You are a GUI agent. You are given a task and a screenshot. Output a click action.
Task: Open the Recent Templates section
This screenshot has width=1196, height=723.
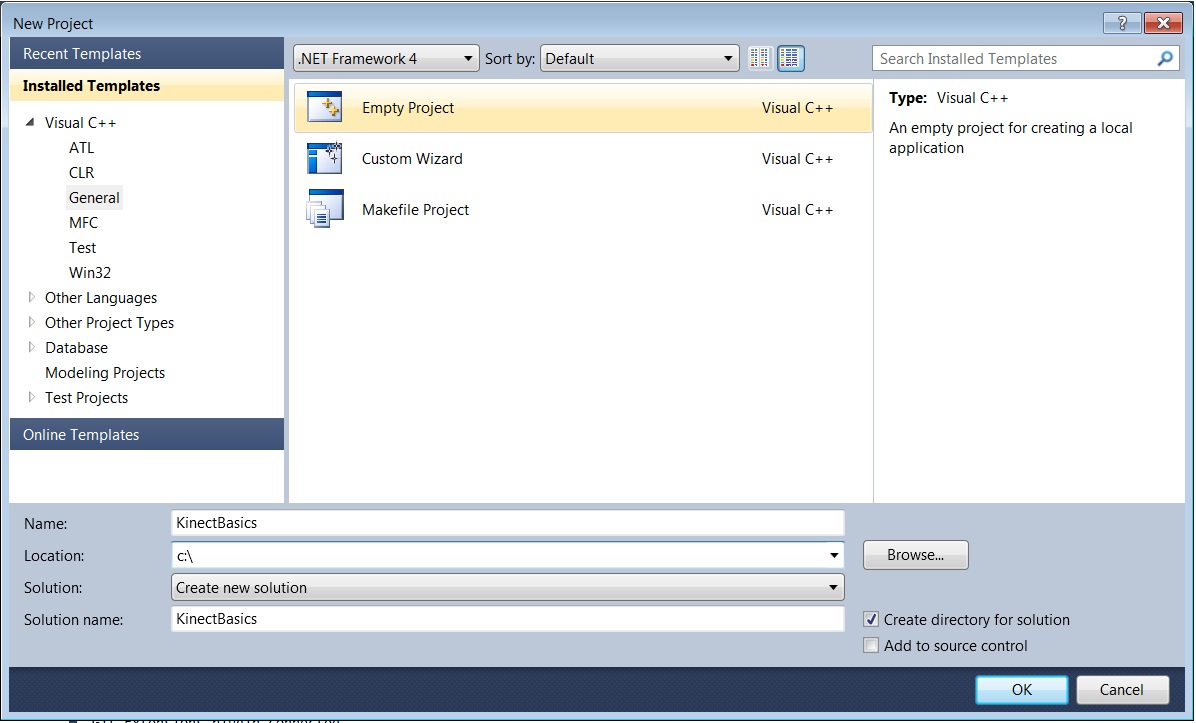tap(146, 53)
